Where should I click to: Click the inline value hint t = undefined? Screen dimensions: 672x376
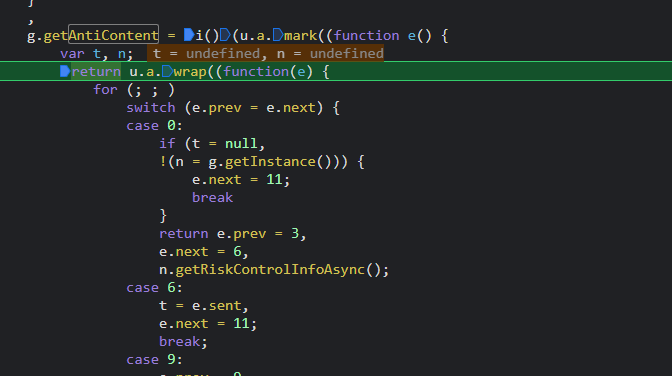[206, 54]
